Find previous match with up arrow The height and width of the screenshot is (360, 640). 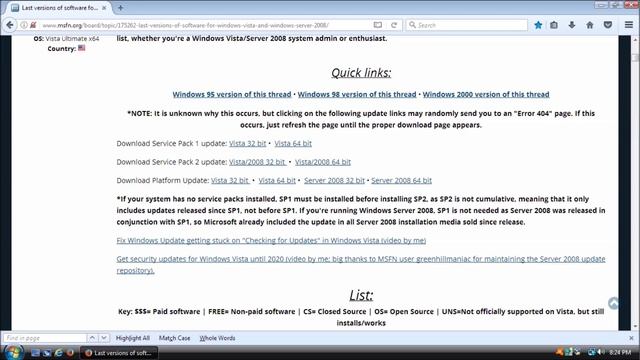point(92,338)
